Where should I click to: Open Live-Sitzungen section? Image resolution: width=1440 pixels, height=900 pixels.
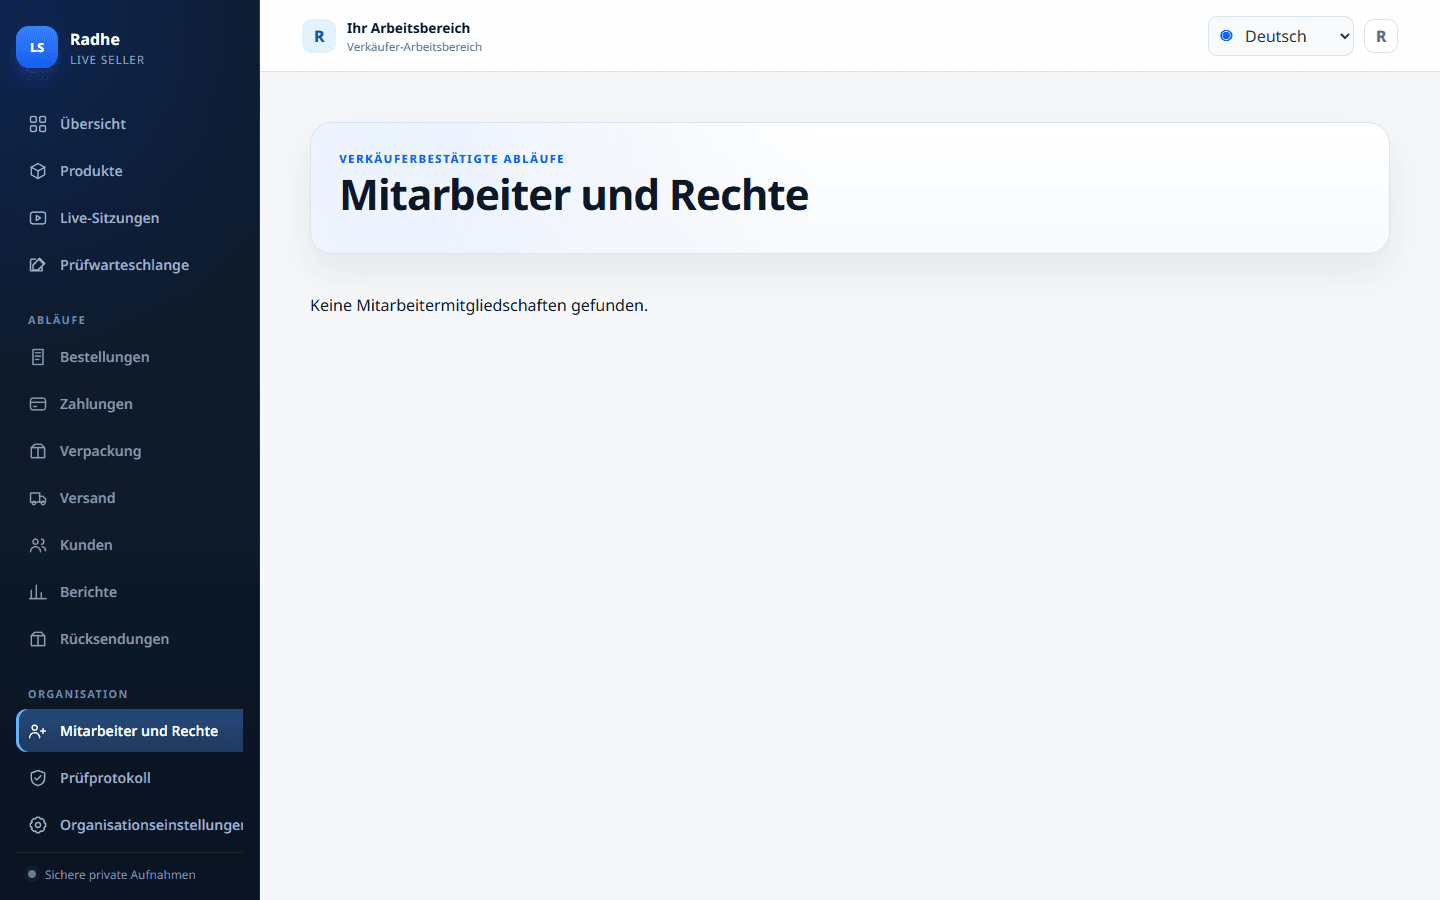(x=130, y=218)
